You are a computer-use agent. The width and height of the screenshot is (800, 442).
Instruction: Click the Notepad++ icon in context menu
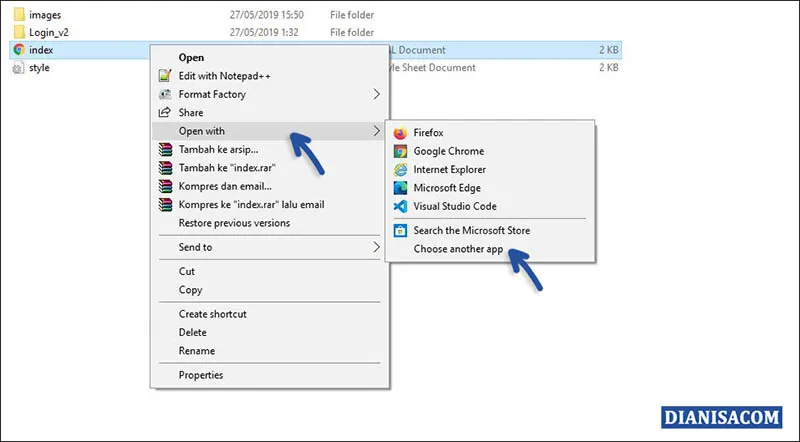click(x=165, y=76)
